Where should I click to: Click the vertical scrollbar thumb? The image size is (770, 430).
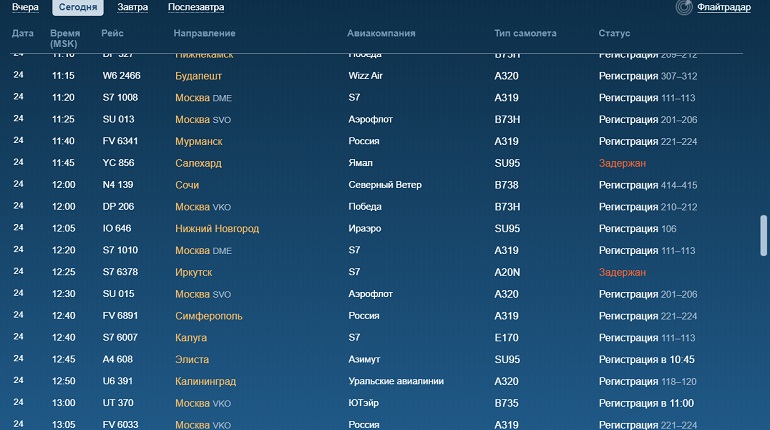click(x=763, y=235)
